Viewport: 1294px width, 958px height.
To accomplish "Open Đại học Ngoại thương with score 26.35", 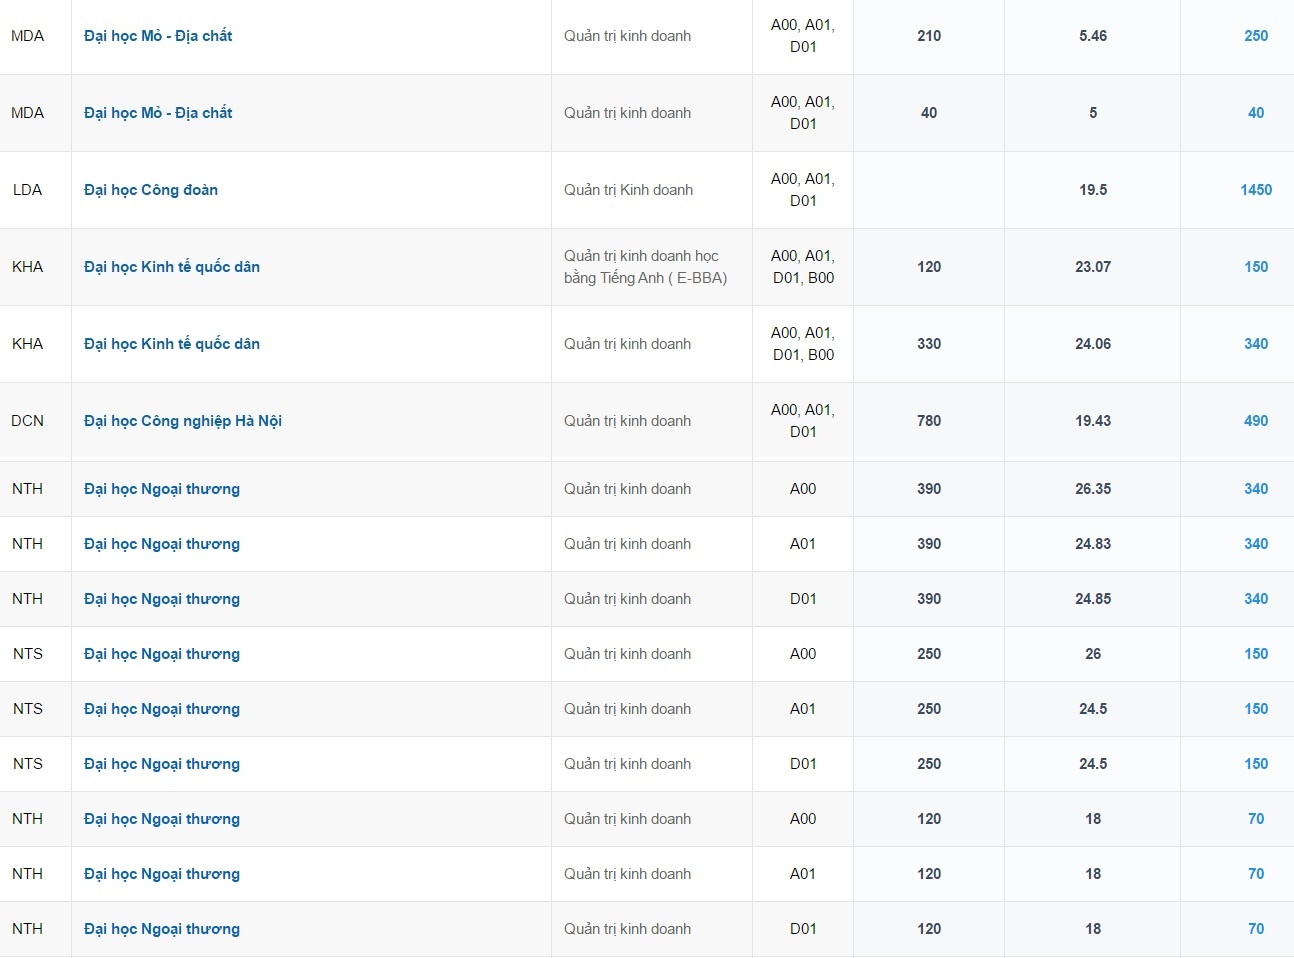I will tap(162, 489).
